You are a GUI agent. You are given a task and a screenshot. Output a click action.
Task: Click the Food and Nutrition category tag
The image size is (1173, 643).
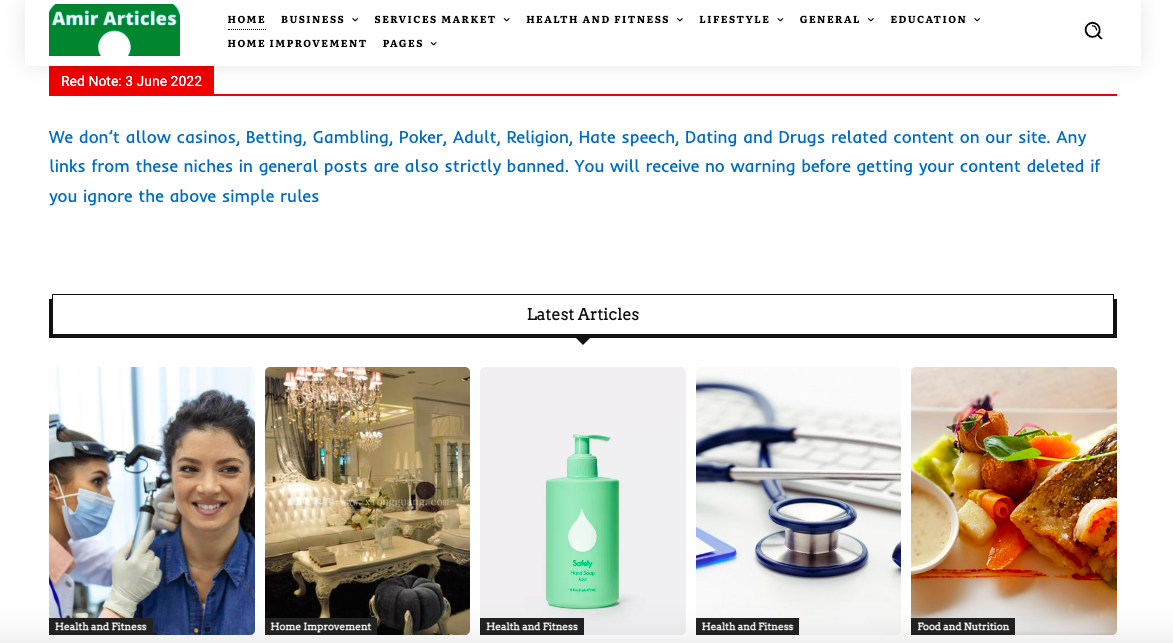pyautogui.click(x=963, y=627)
